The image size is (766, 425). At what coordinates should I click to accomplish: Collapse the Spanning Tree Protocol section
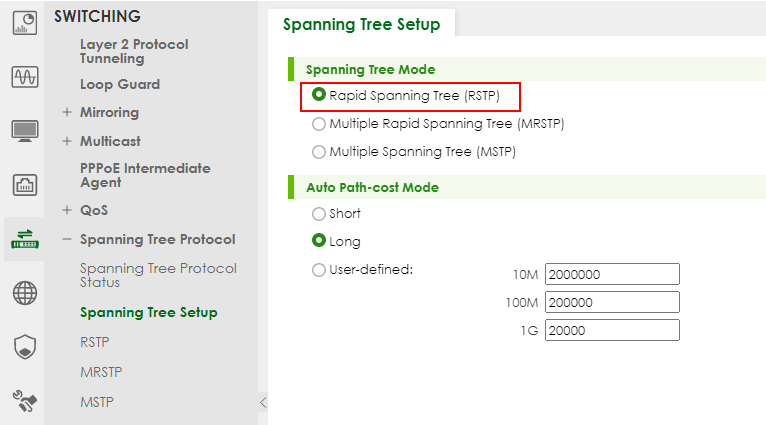tap(67, 240)
